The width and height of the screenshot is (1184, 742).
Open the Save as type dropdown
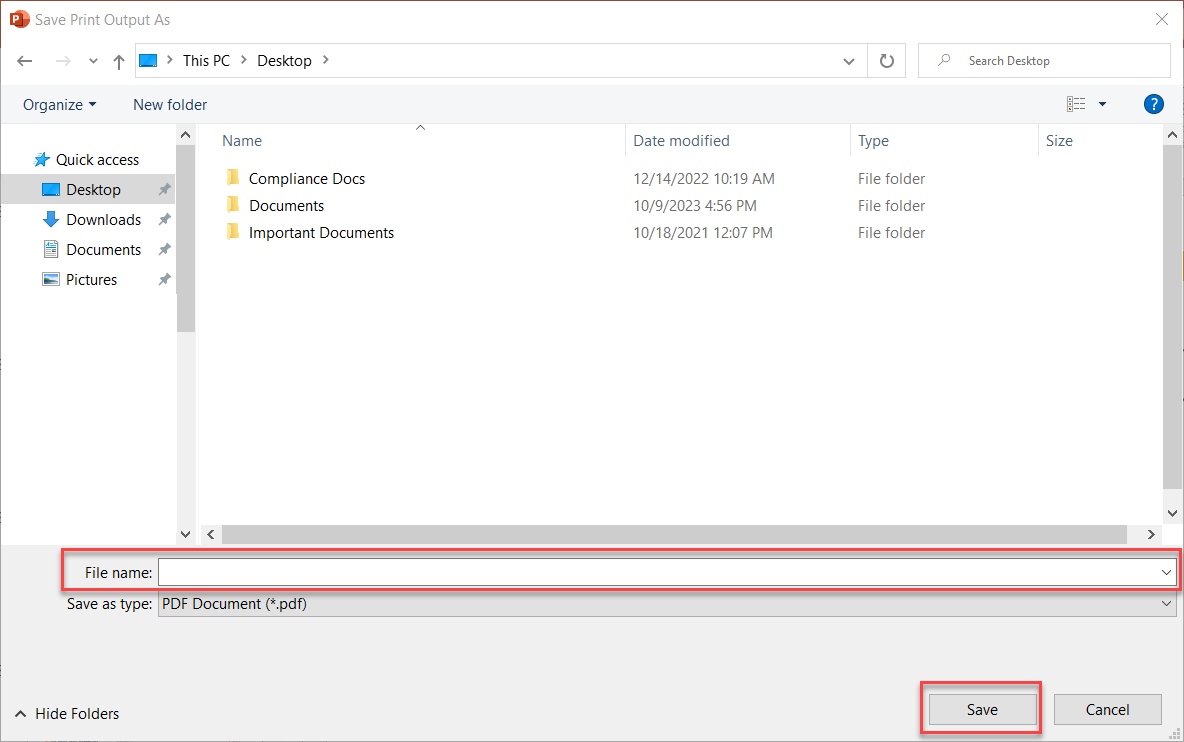(x=1166, y=604)
